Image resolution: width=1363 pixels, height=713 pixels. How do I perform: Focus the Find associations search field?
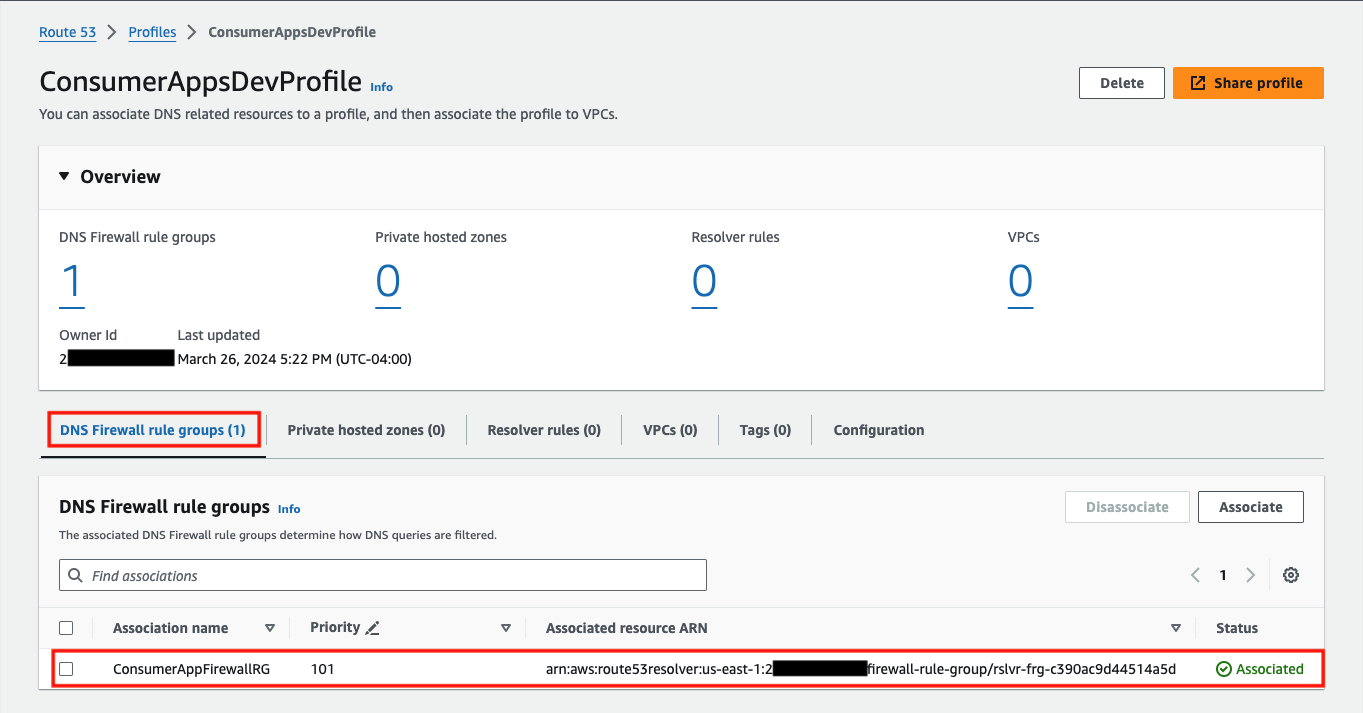383,575
